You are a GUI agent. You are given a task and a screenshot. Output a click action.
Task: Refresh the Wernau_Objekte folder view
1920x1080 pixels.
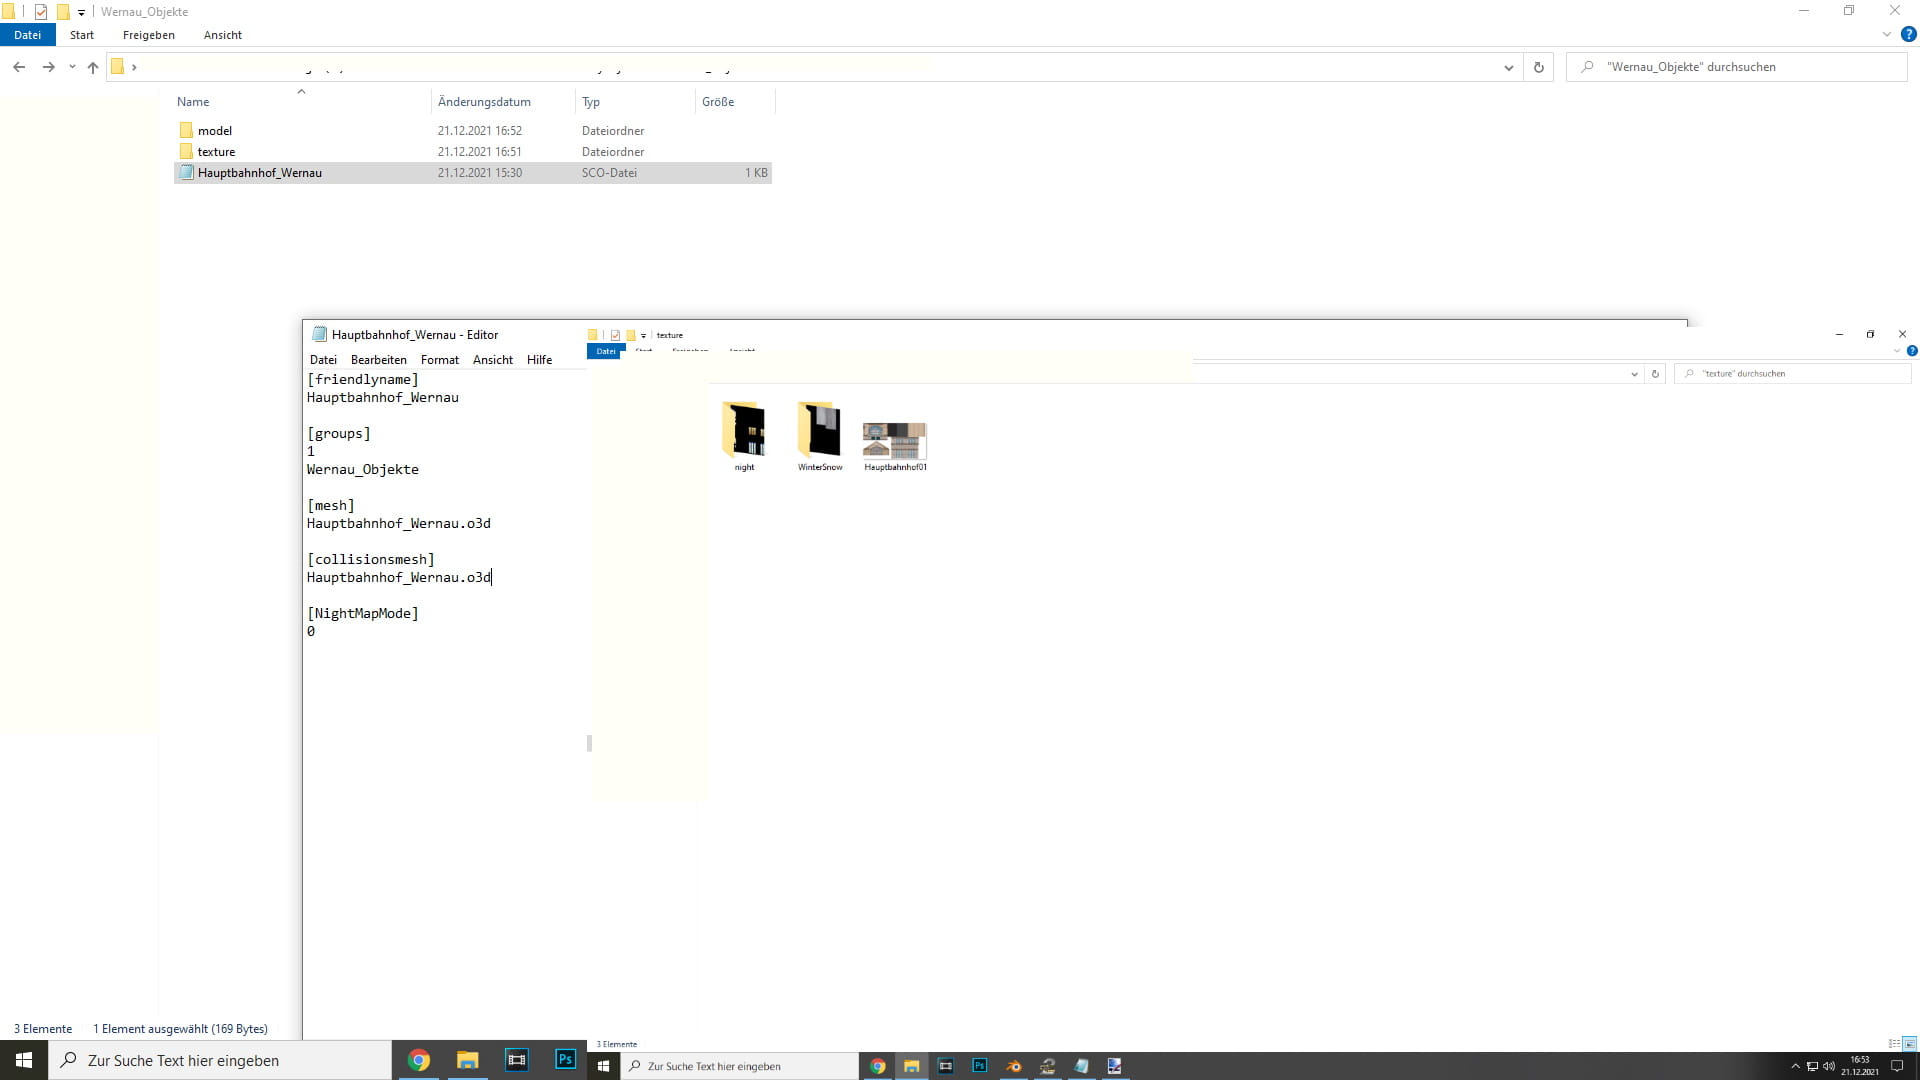(x=1539, y=67)
